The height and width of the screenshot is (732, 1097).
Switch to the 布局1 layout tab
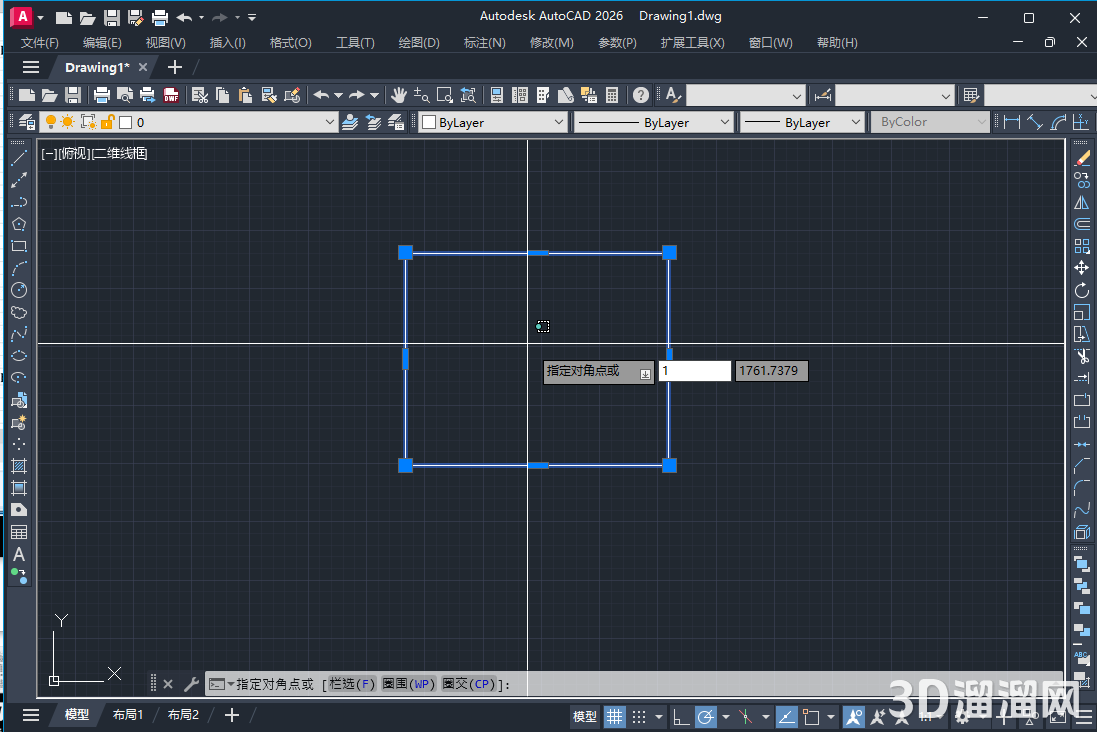point(128,715)
